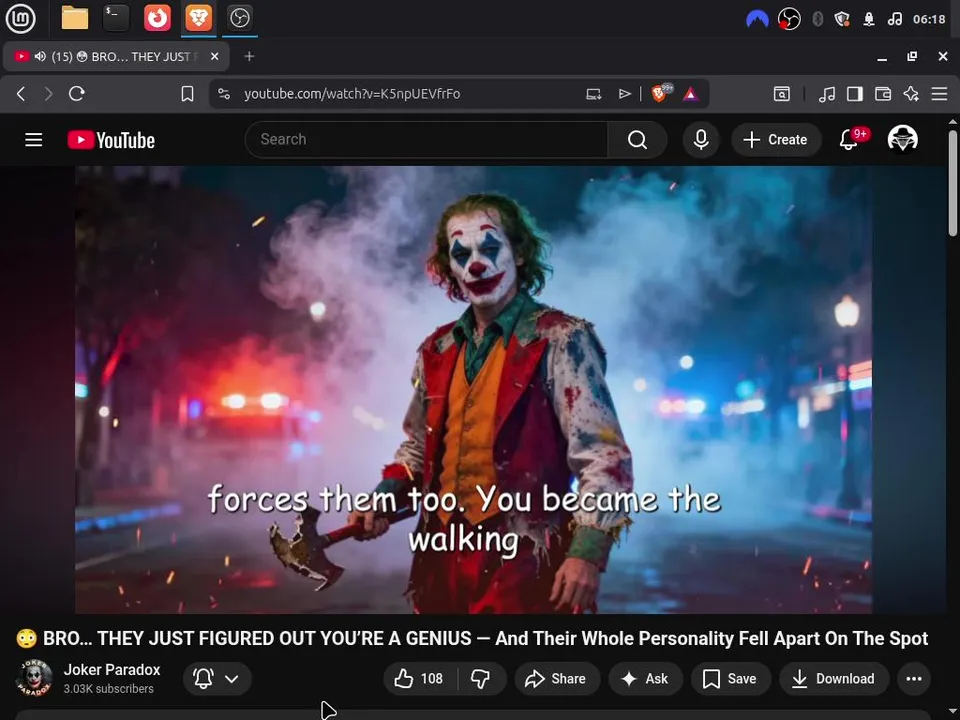Open the OBS tray indicator icon
Screen dimensions: 960x720
tap(789, 19)
